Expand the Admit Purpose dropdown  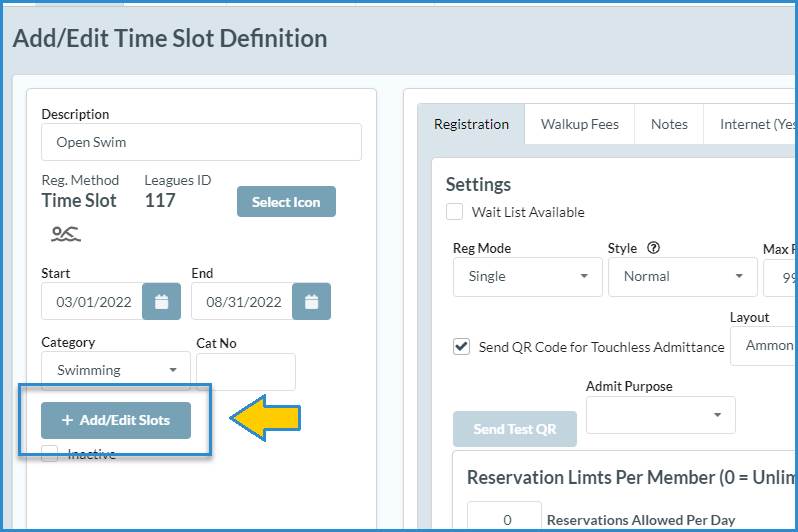(x=660, y=415)
